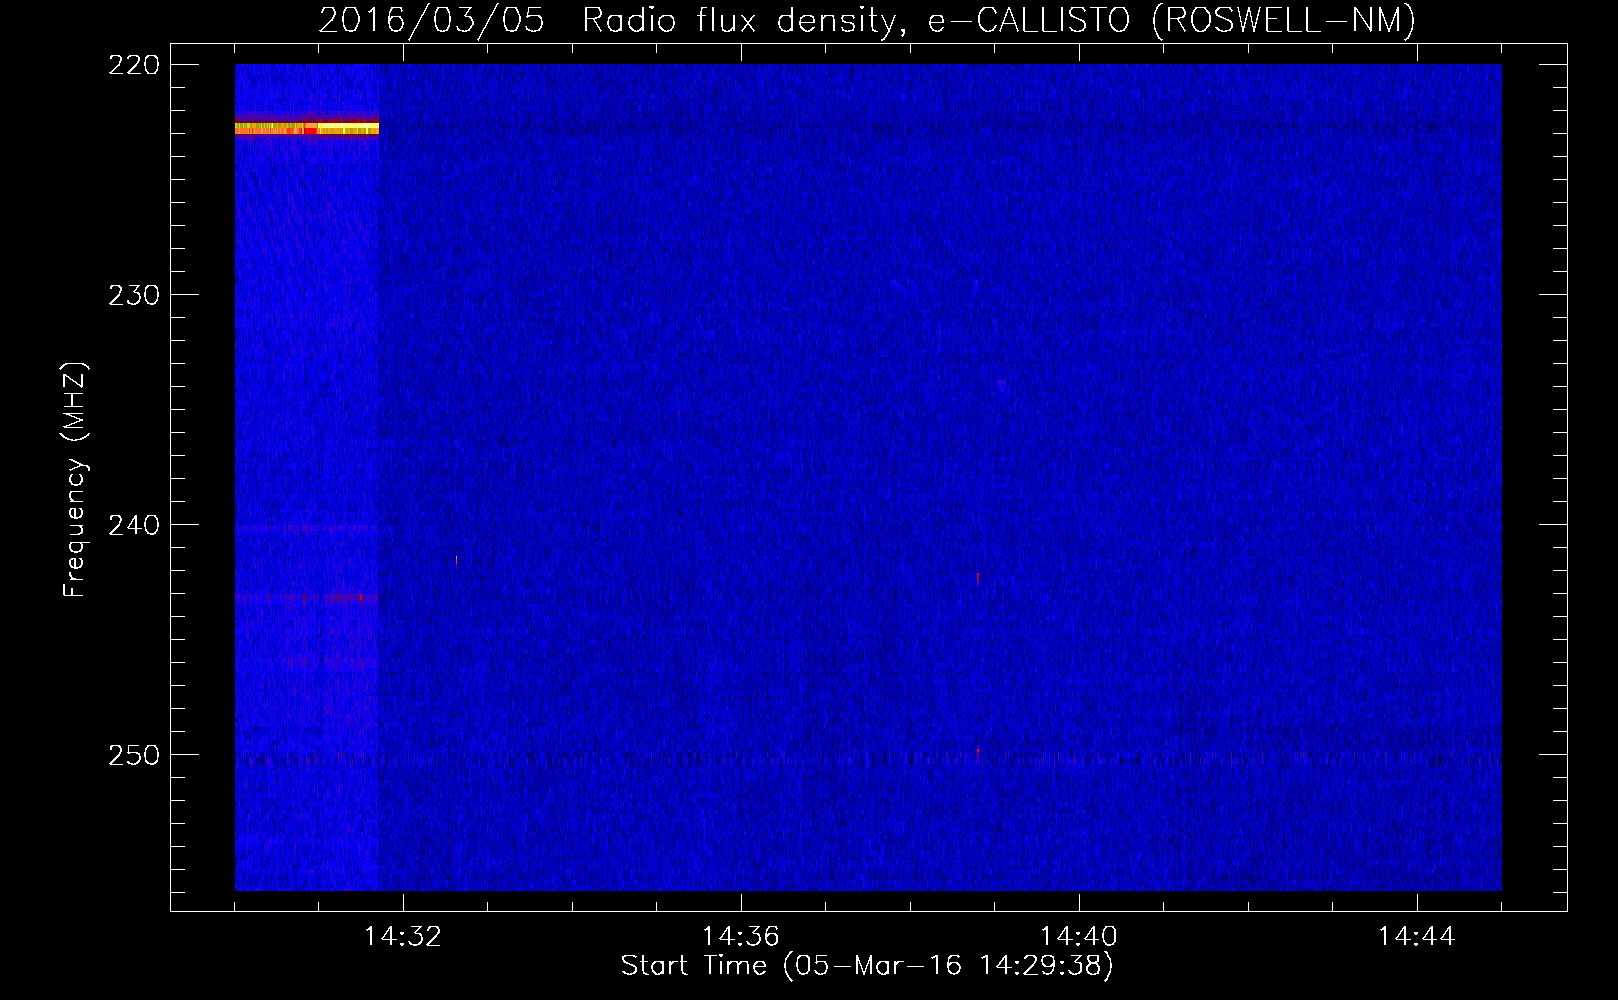The height and width of the screenshot is (1000, 1618).
Task: Click the 240 frequency tick label
Action: pyautogui.click(x=134, y=525)
